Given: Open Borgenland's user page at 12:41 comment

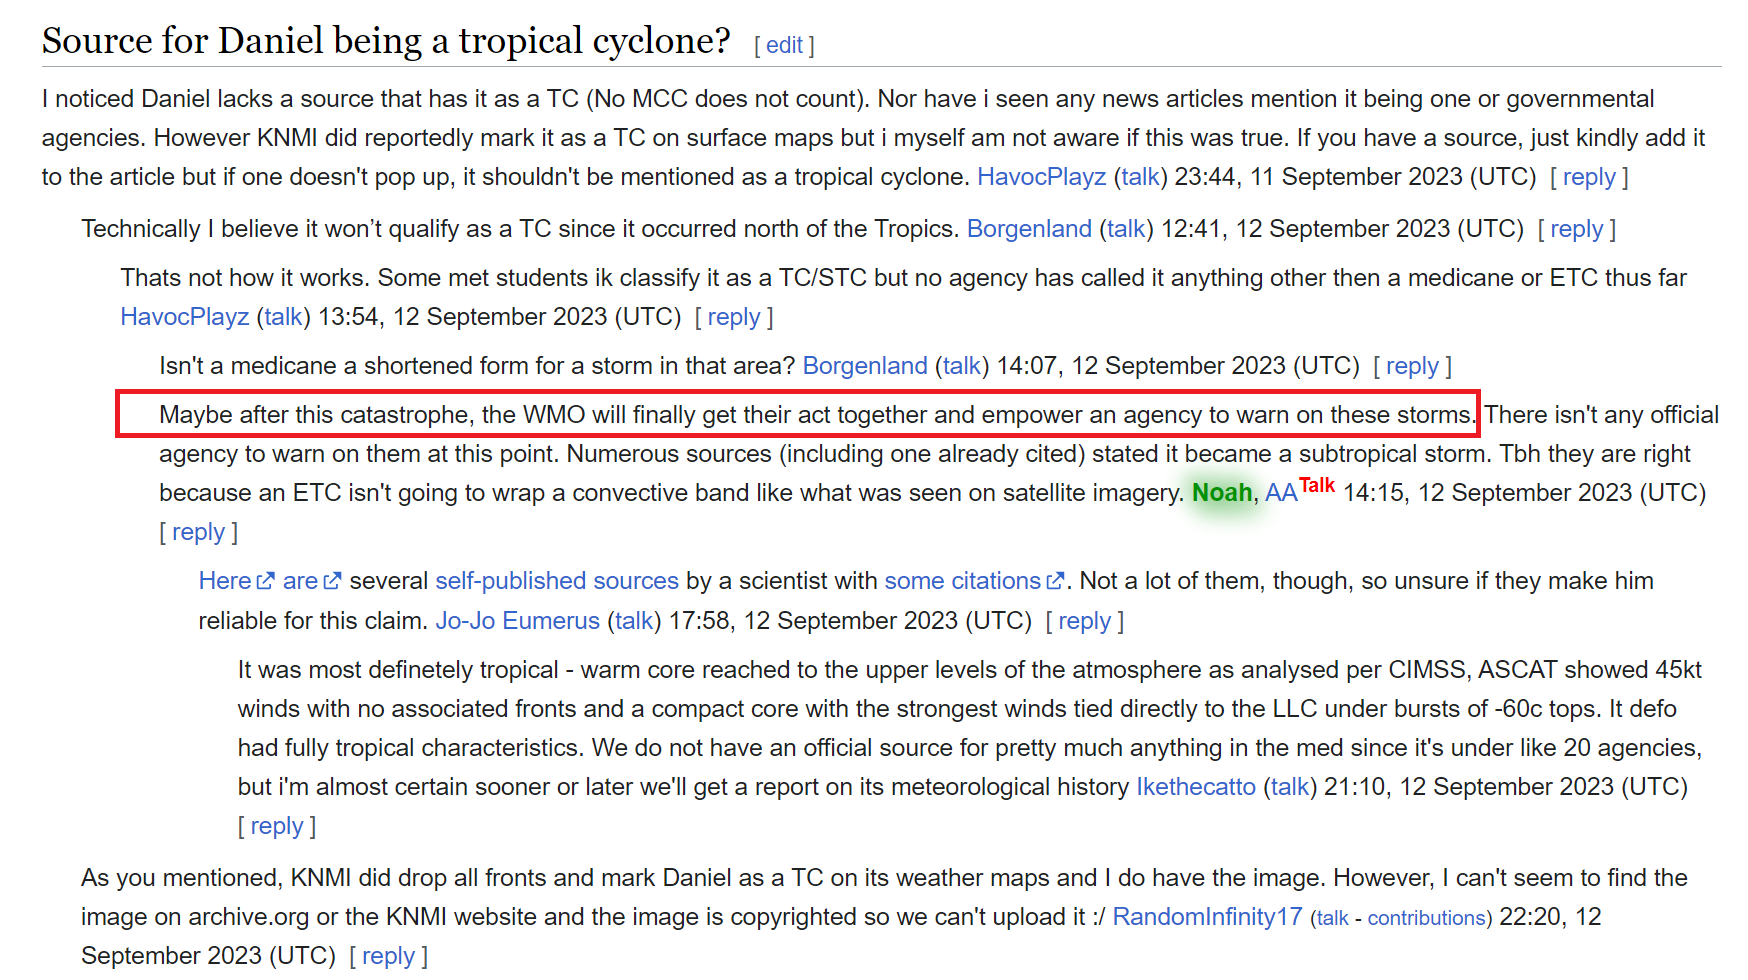Looking at the screenshot, I should tap(1028, 229).
